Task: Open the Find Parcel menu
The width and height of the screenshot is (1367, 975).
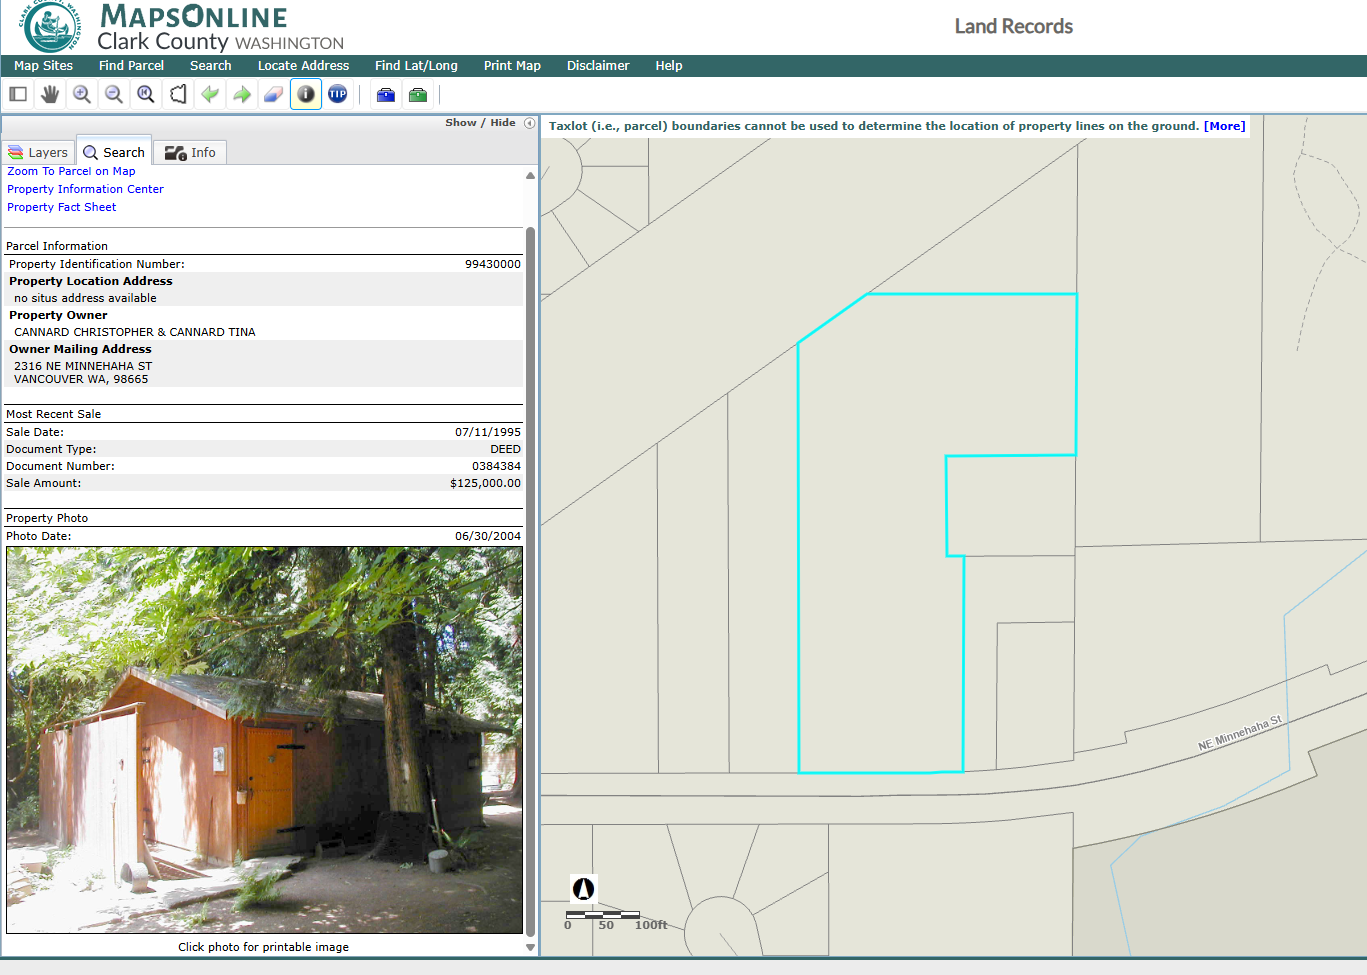Action: click(x=131, y=66)
